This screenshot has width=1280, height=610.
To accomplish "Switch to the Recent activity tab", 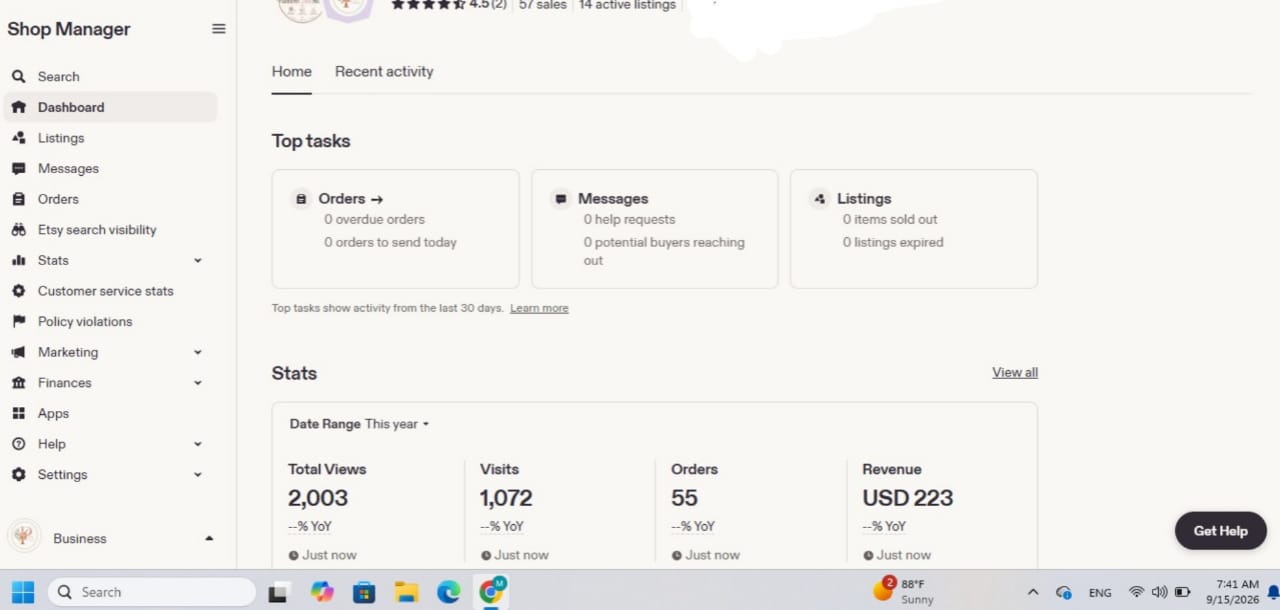I will click(384, 72).
